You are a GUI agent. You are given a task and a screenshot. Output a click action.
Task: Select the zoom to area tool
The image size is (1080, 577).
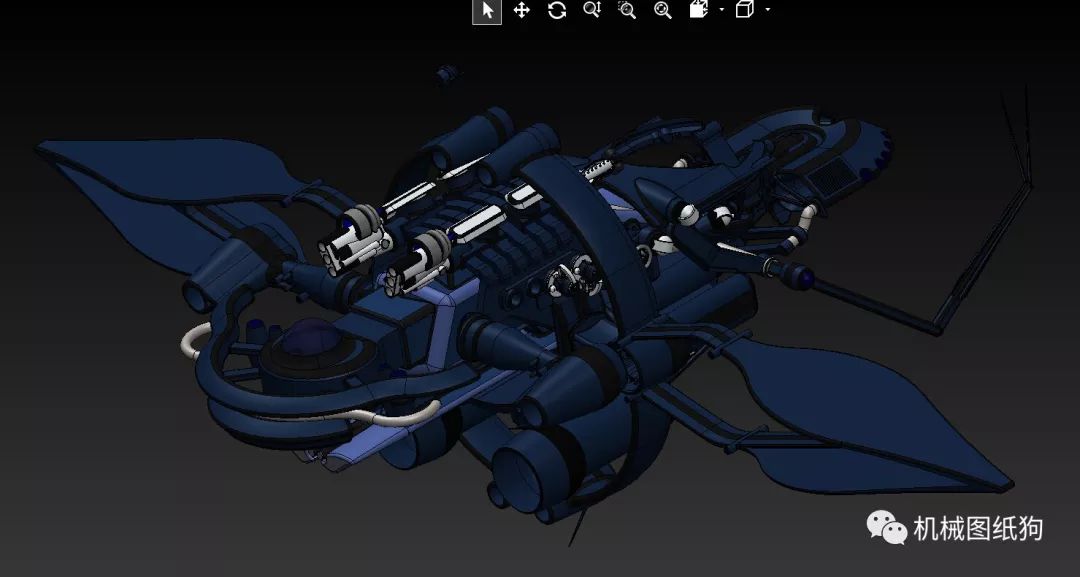[x=627, y=10]
